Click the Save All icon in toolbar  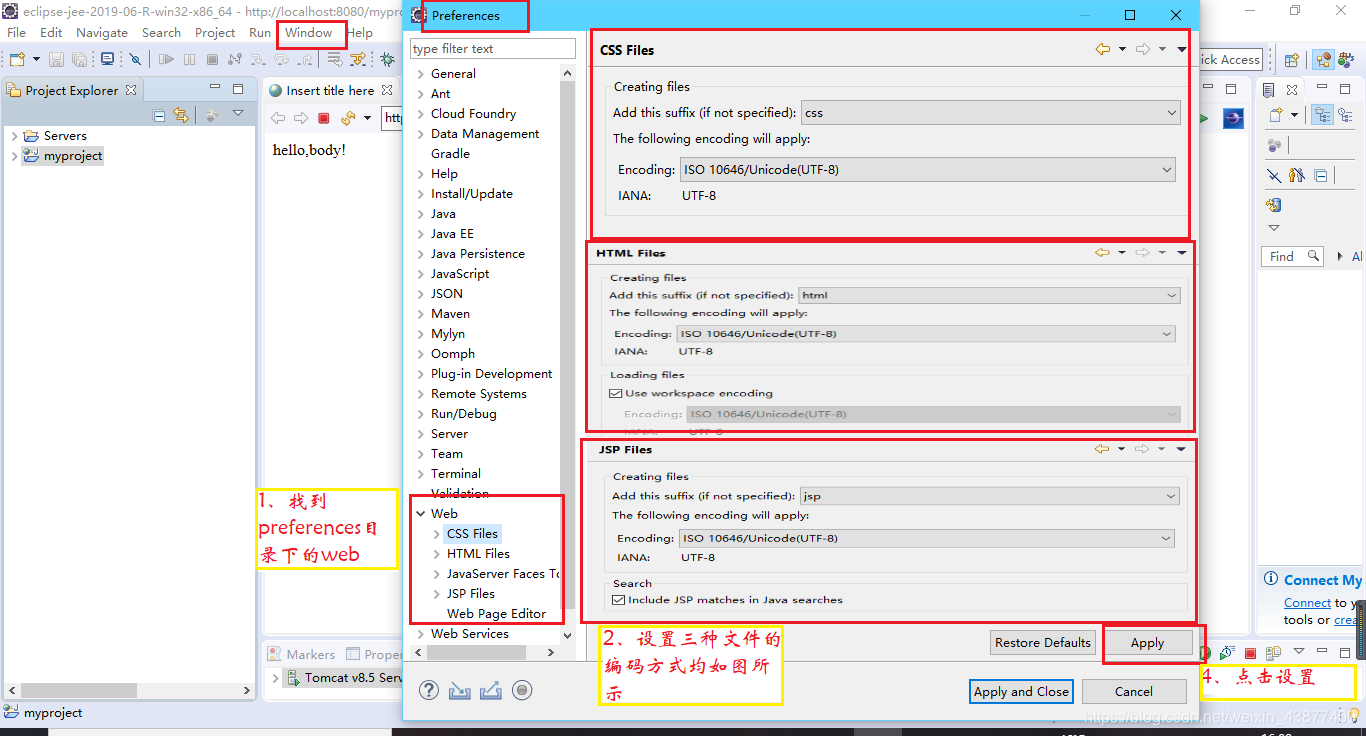coord(80,60)
